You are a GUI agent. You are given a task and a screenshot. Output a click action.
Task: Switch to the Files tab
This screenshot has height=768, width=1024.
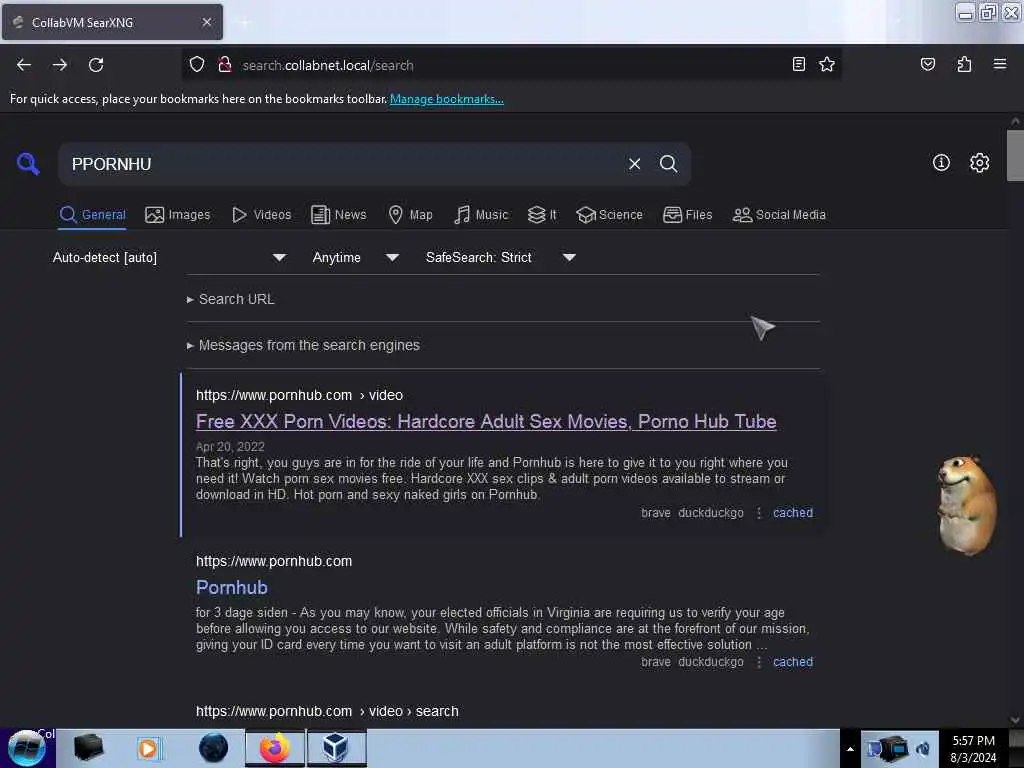tap(687, 215)
